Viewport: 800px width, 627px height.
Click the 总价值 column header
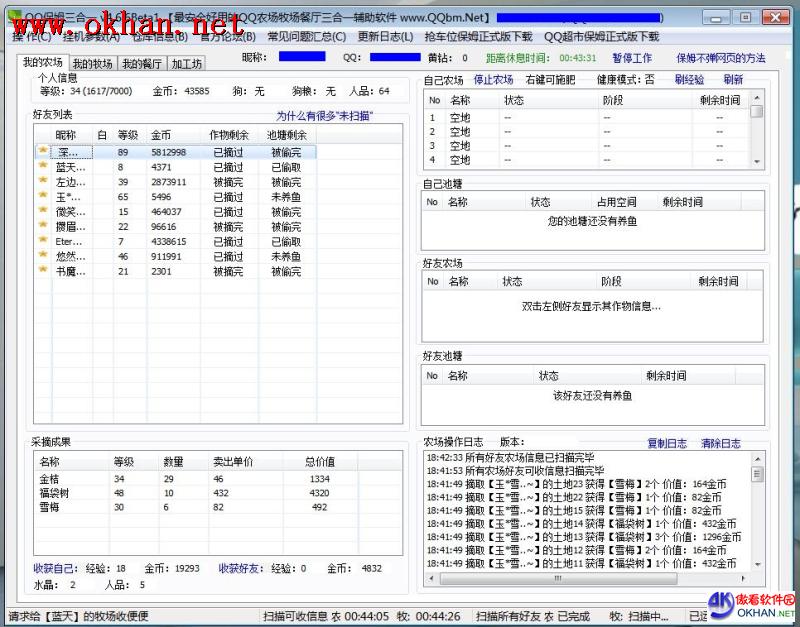click(x=320, y=462)
